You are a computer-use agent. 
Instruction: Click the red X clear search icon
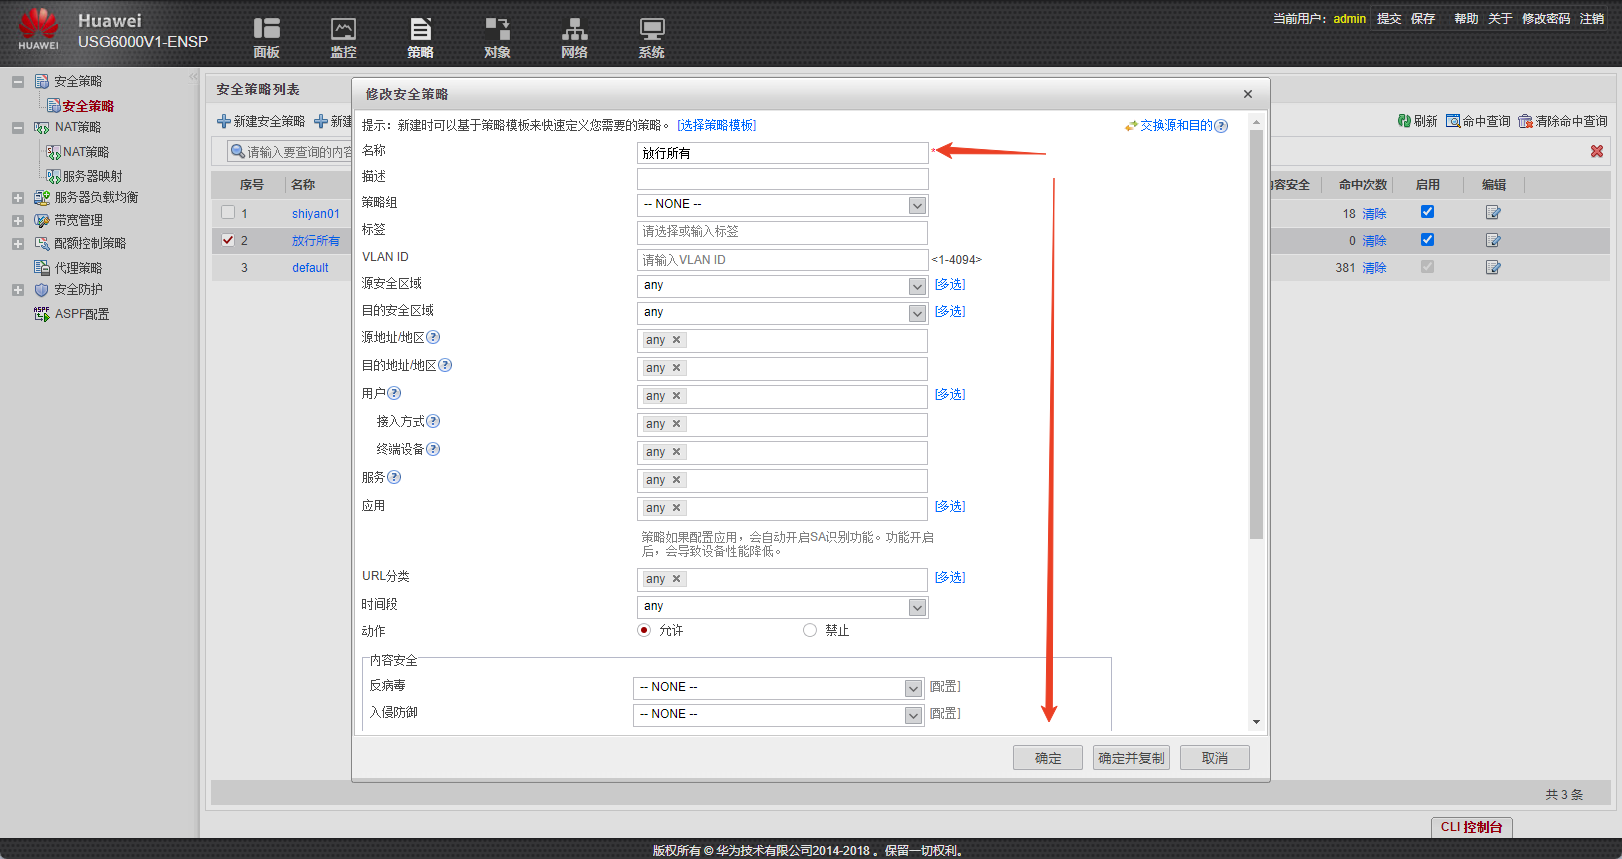(x=1597, y=151)
